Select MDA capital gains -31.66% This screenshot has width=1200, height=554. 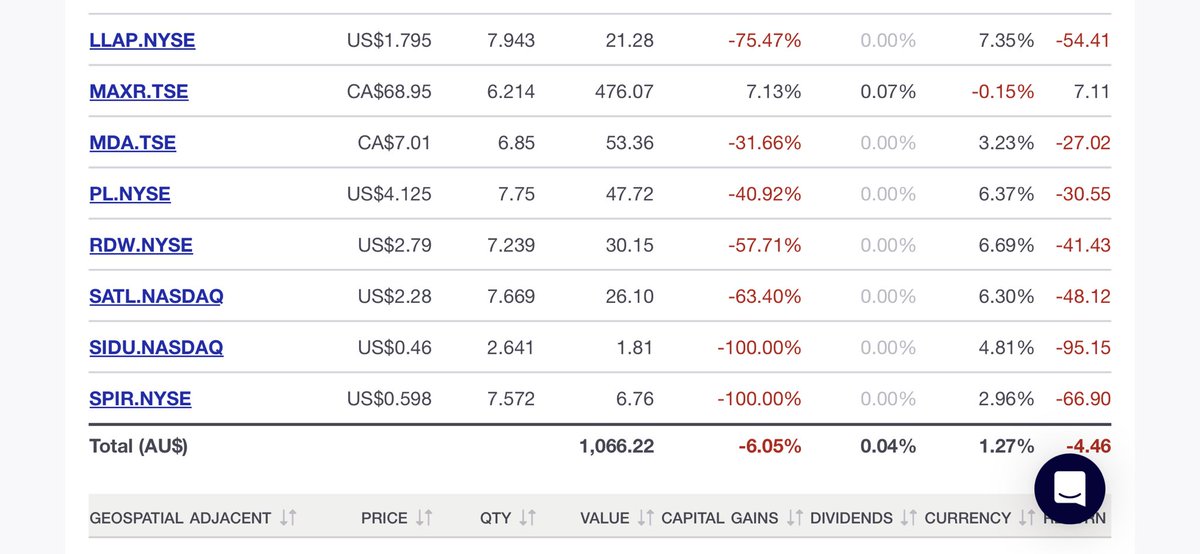point(764,143)
